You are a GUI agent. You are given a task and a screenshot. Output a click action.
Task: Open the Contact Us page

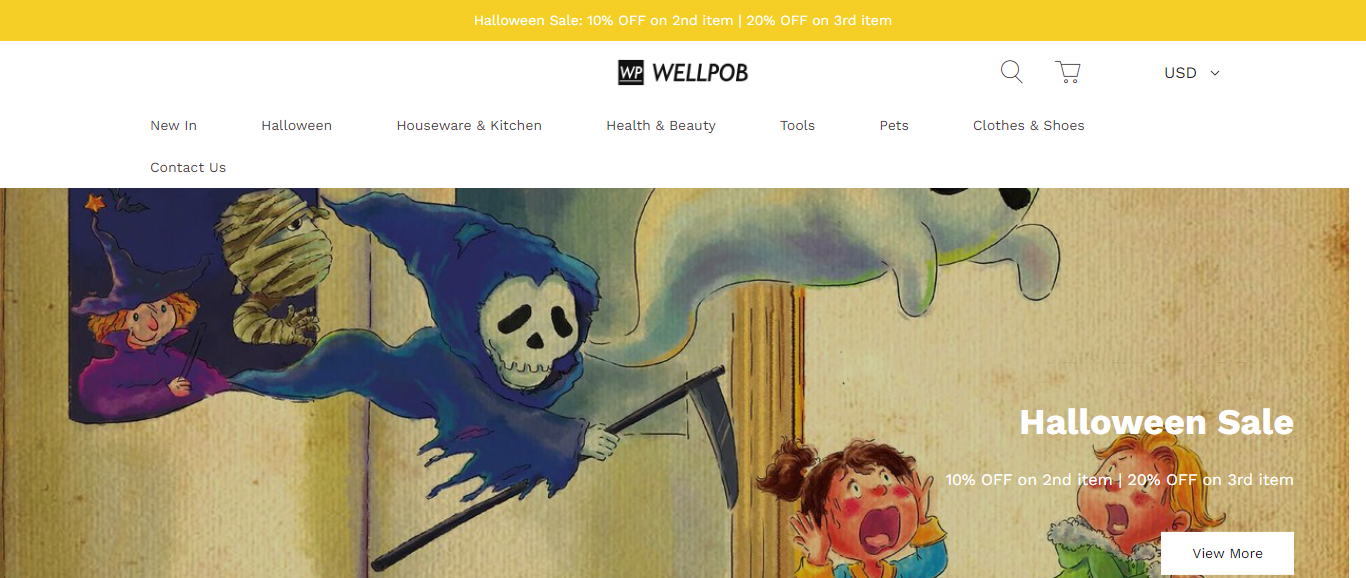click(x=188, y=167)
